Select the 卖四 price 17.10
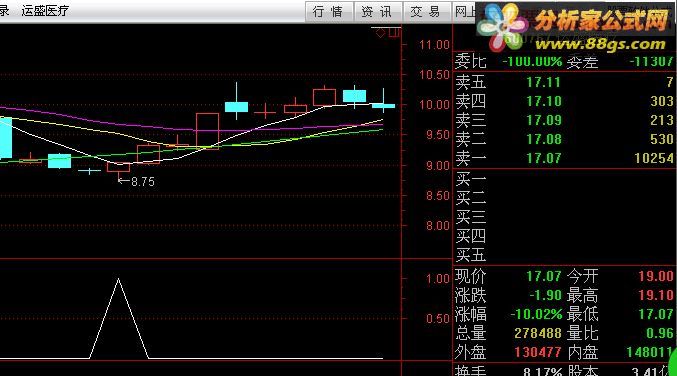 (544, 101)
